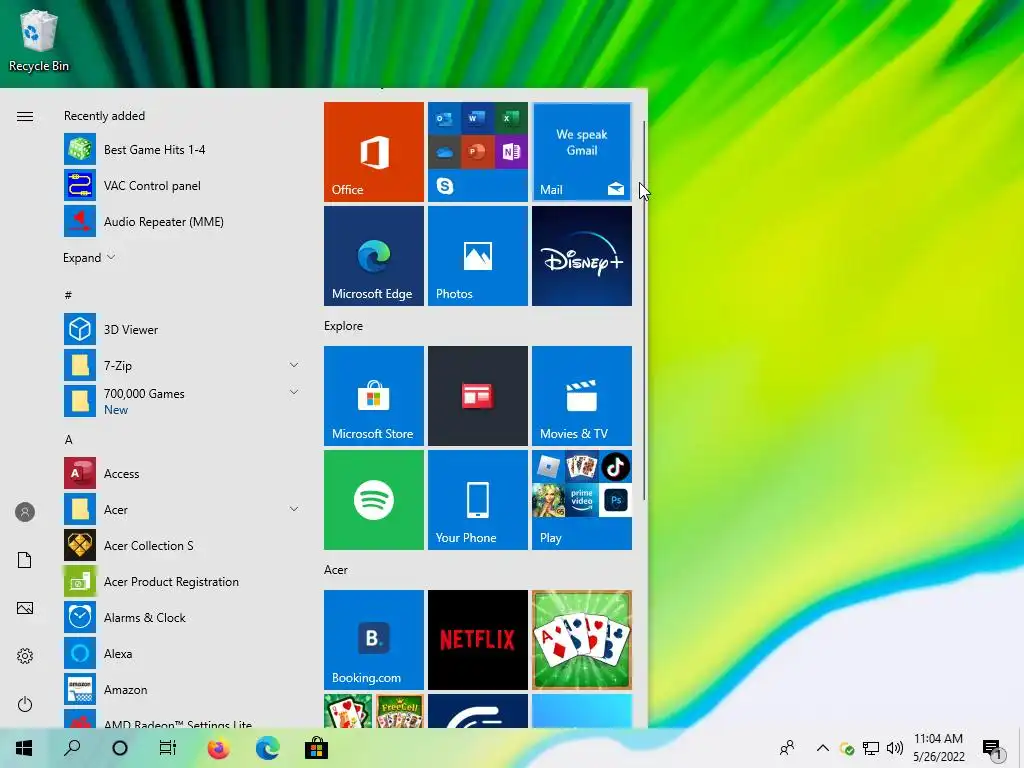Open Microsoft Store tile
The height and width of the screenshot is (768, 1024).
(x=374, y=396)
